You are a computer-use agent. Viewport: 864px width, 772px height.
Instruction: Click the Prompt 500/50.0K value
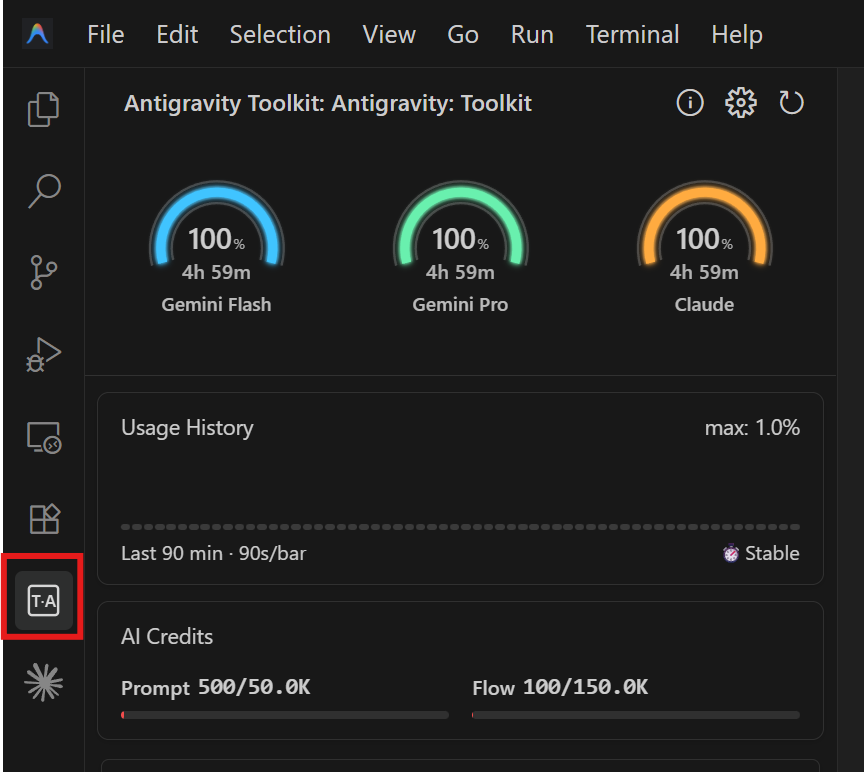coord(215,688)
